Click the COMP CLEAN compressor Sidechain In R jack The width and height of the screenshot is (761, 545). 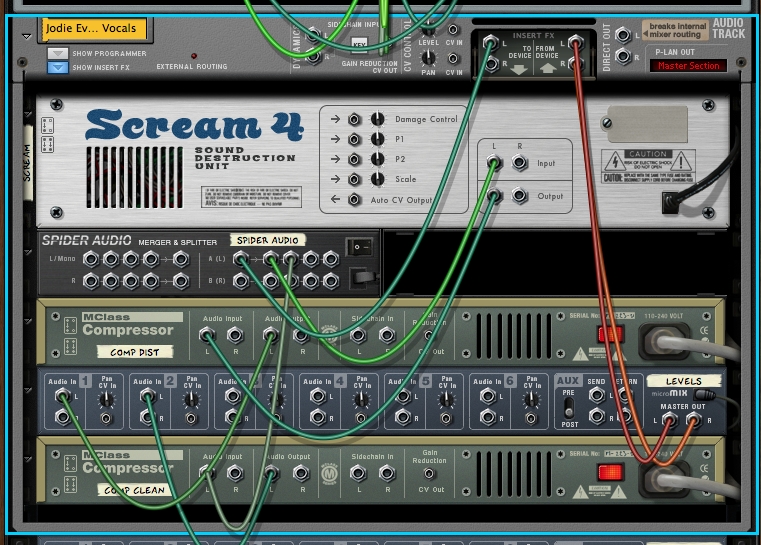[x=387, y=473]
